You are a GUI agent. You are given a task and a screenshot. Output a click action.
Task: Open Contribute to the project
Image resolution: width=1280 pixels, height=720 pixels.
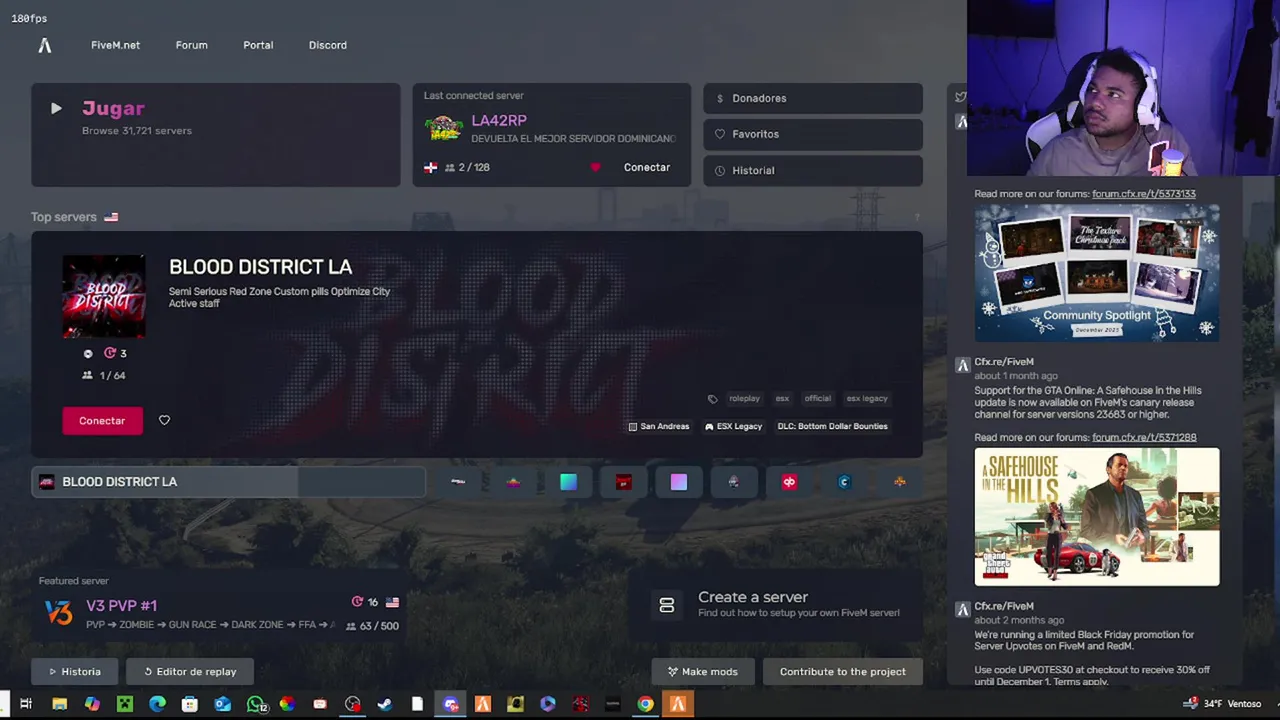pos(842,672)
